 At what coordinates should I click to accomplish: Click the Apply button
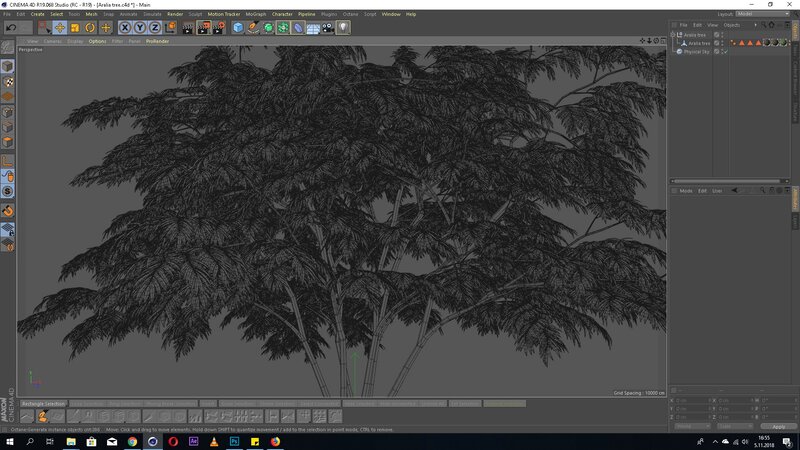[x=778, y=426]
